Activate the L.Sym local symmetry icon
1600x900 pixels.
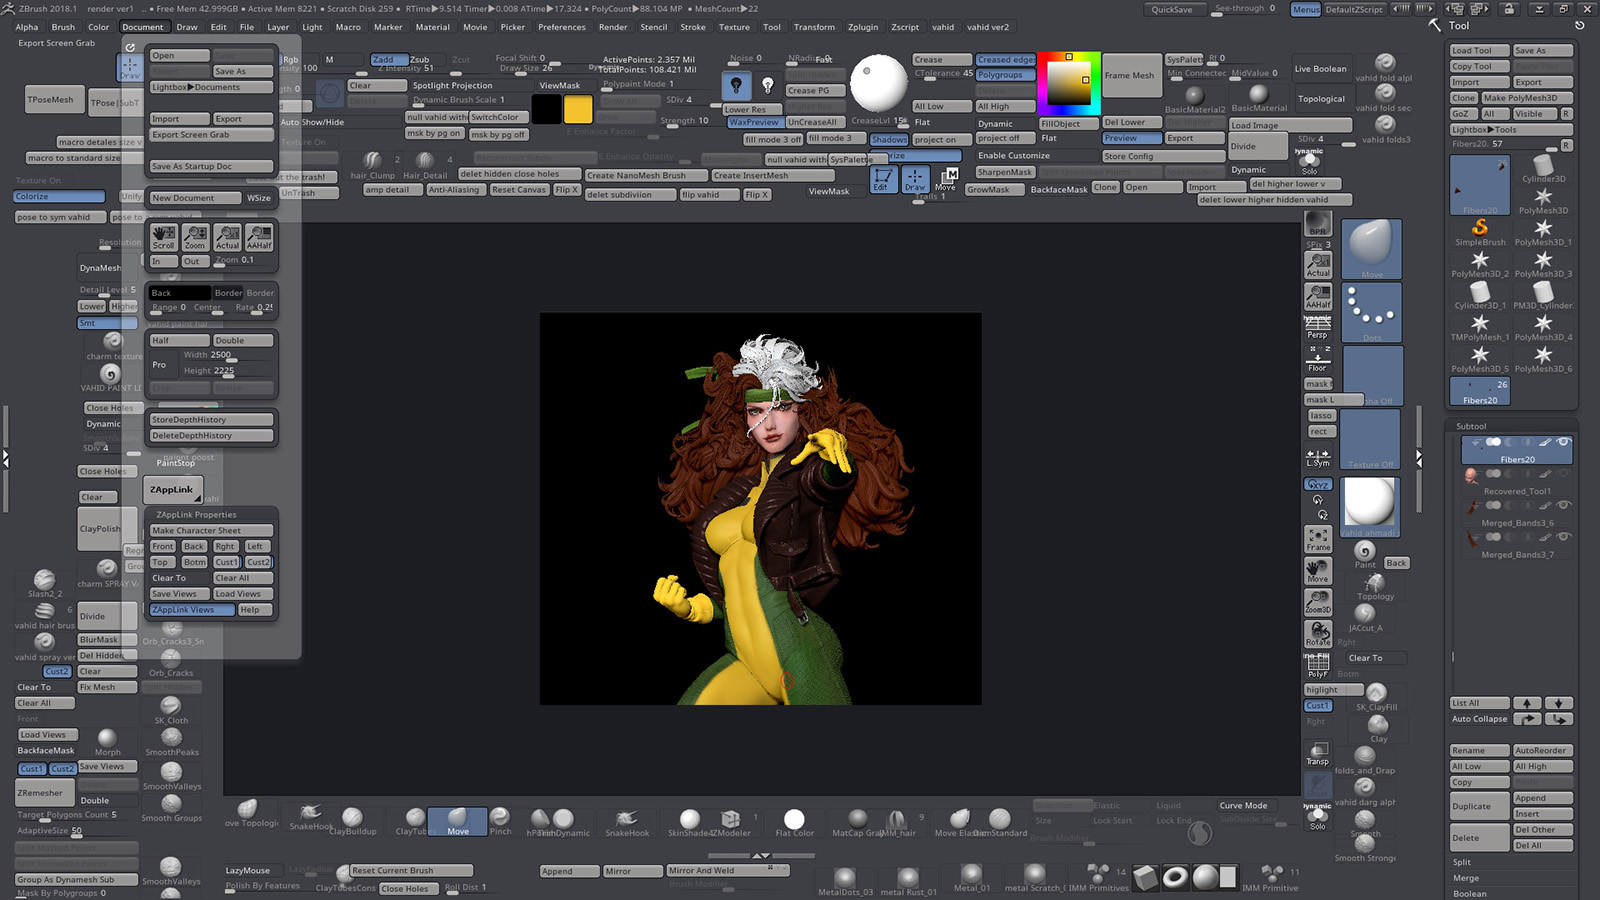pyautogui.click(x=1318, y=457)
